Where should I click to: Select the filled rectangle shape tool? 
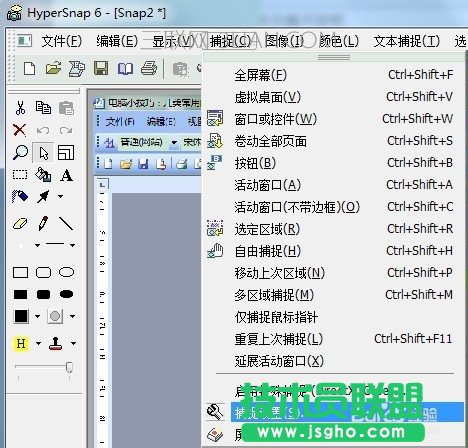20,294
